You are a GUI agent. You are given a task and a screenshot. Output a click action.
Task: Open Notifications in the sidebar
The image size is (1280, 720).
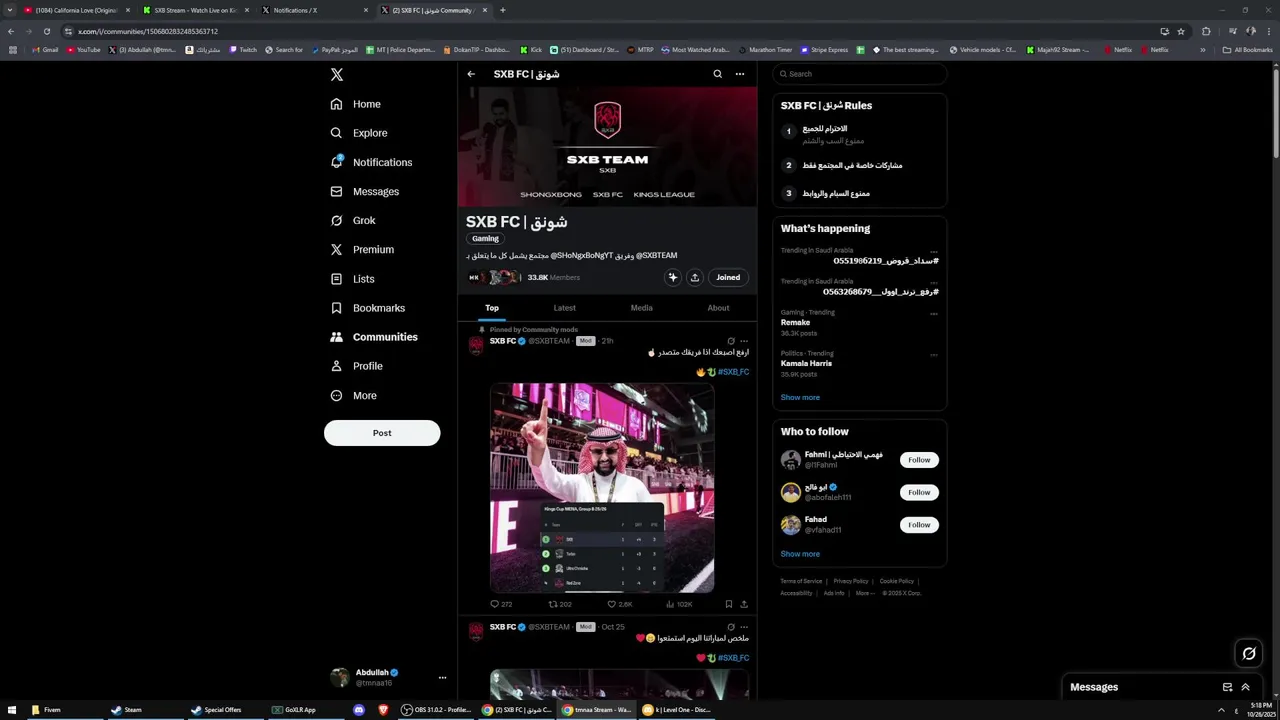(370, 162)
